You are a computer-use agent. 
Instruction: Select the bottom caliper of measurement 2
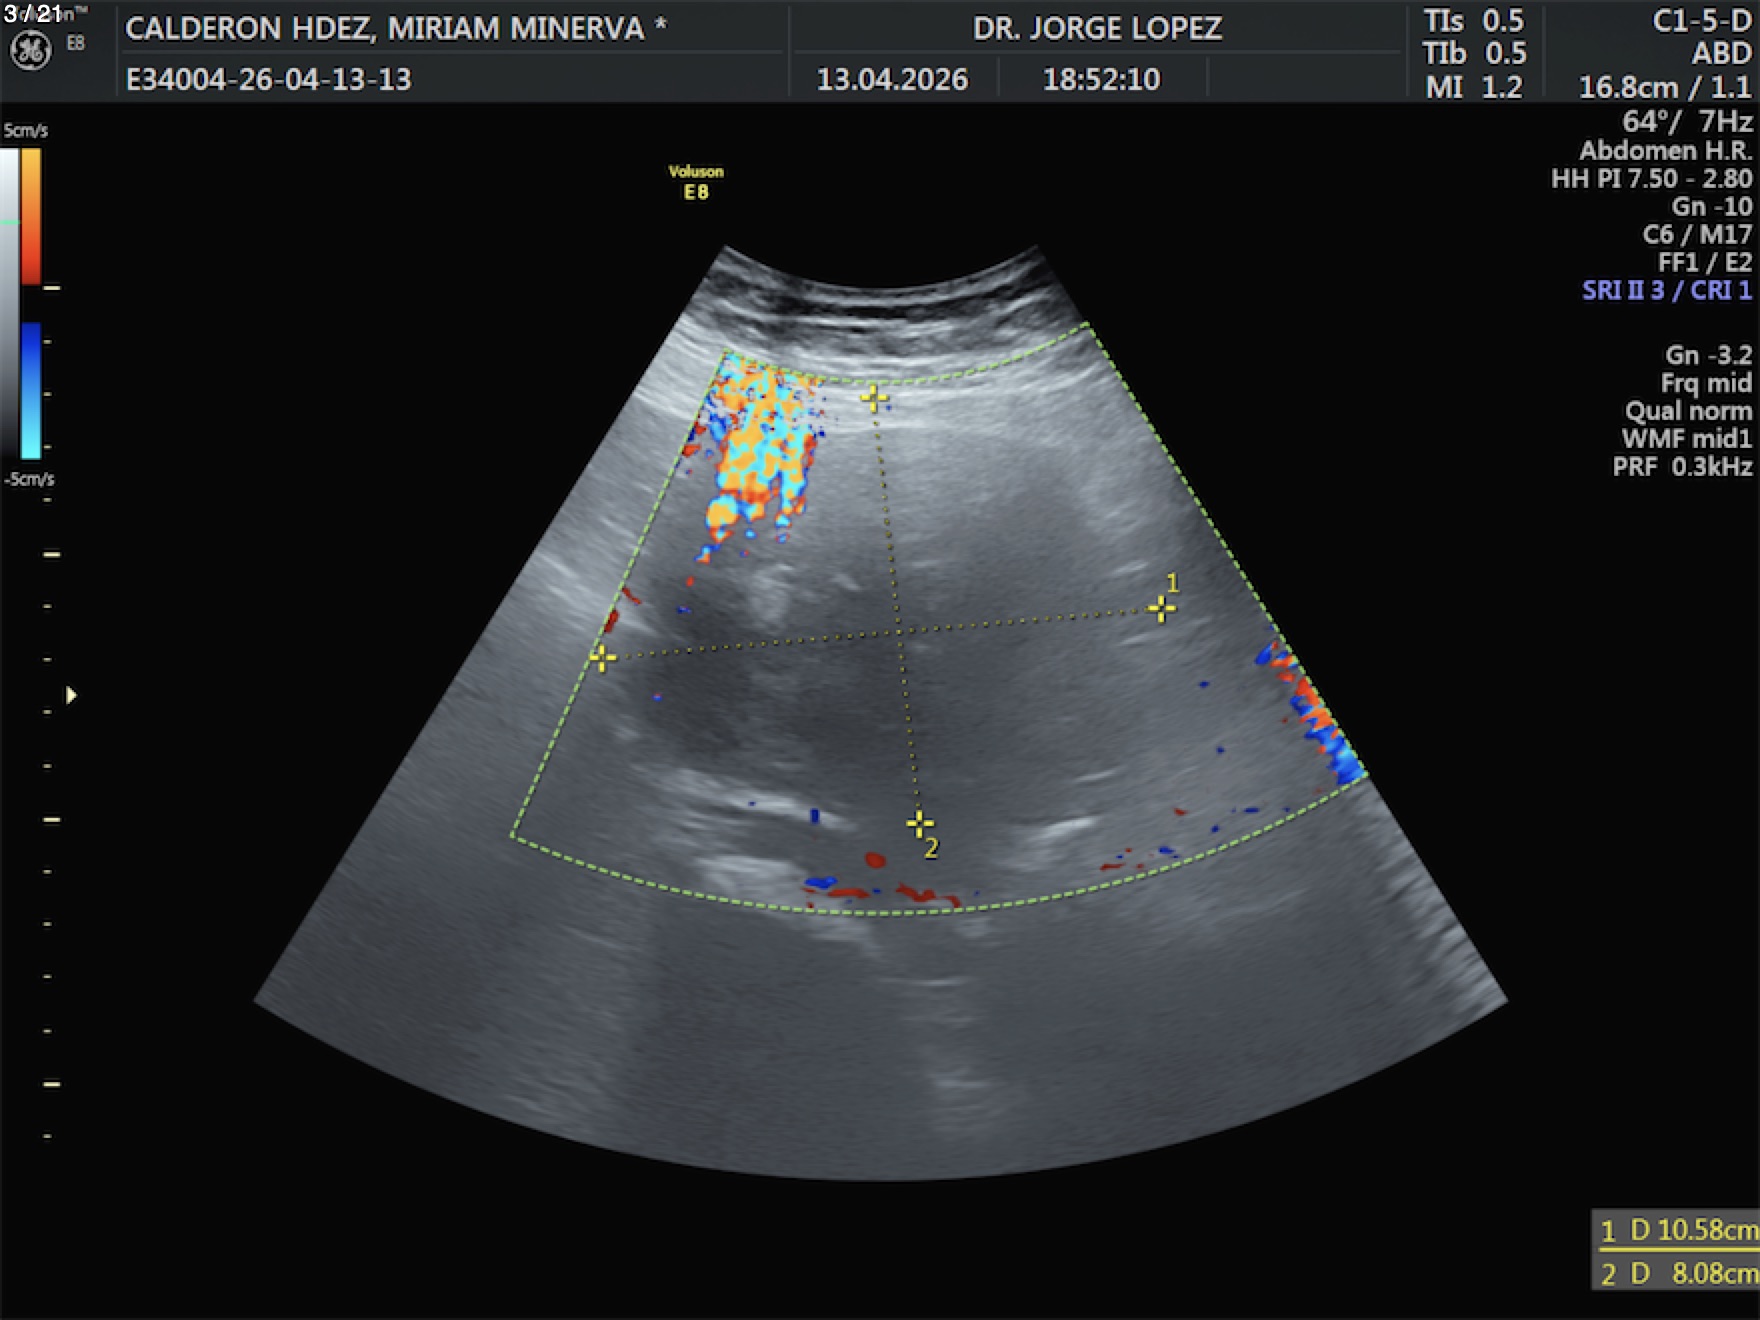point(919,823)
